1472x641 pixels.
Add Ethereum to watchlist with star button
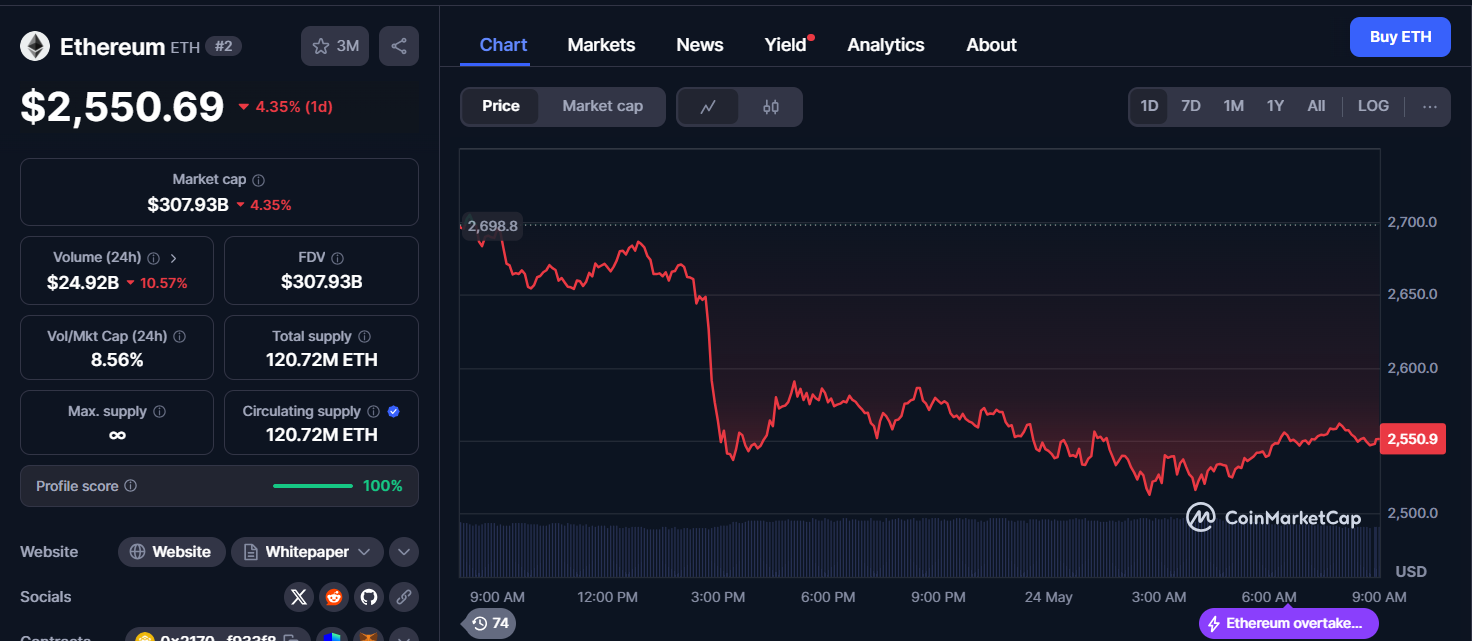(335, 46)
